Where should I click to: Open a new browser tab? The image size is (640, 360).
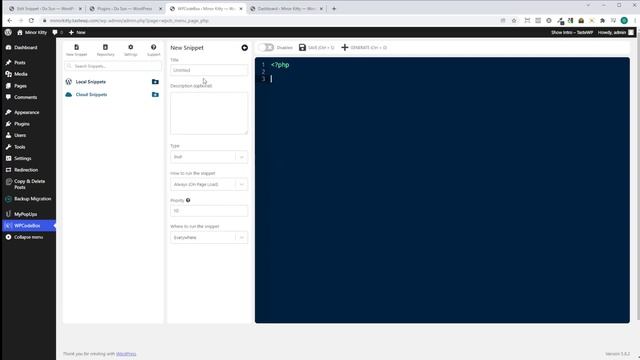[334, 9]
